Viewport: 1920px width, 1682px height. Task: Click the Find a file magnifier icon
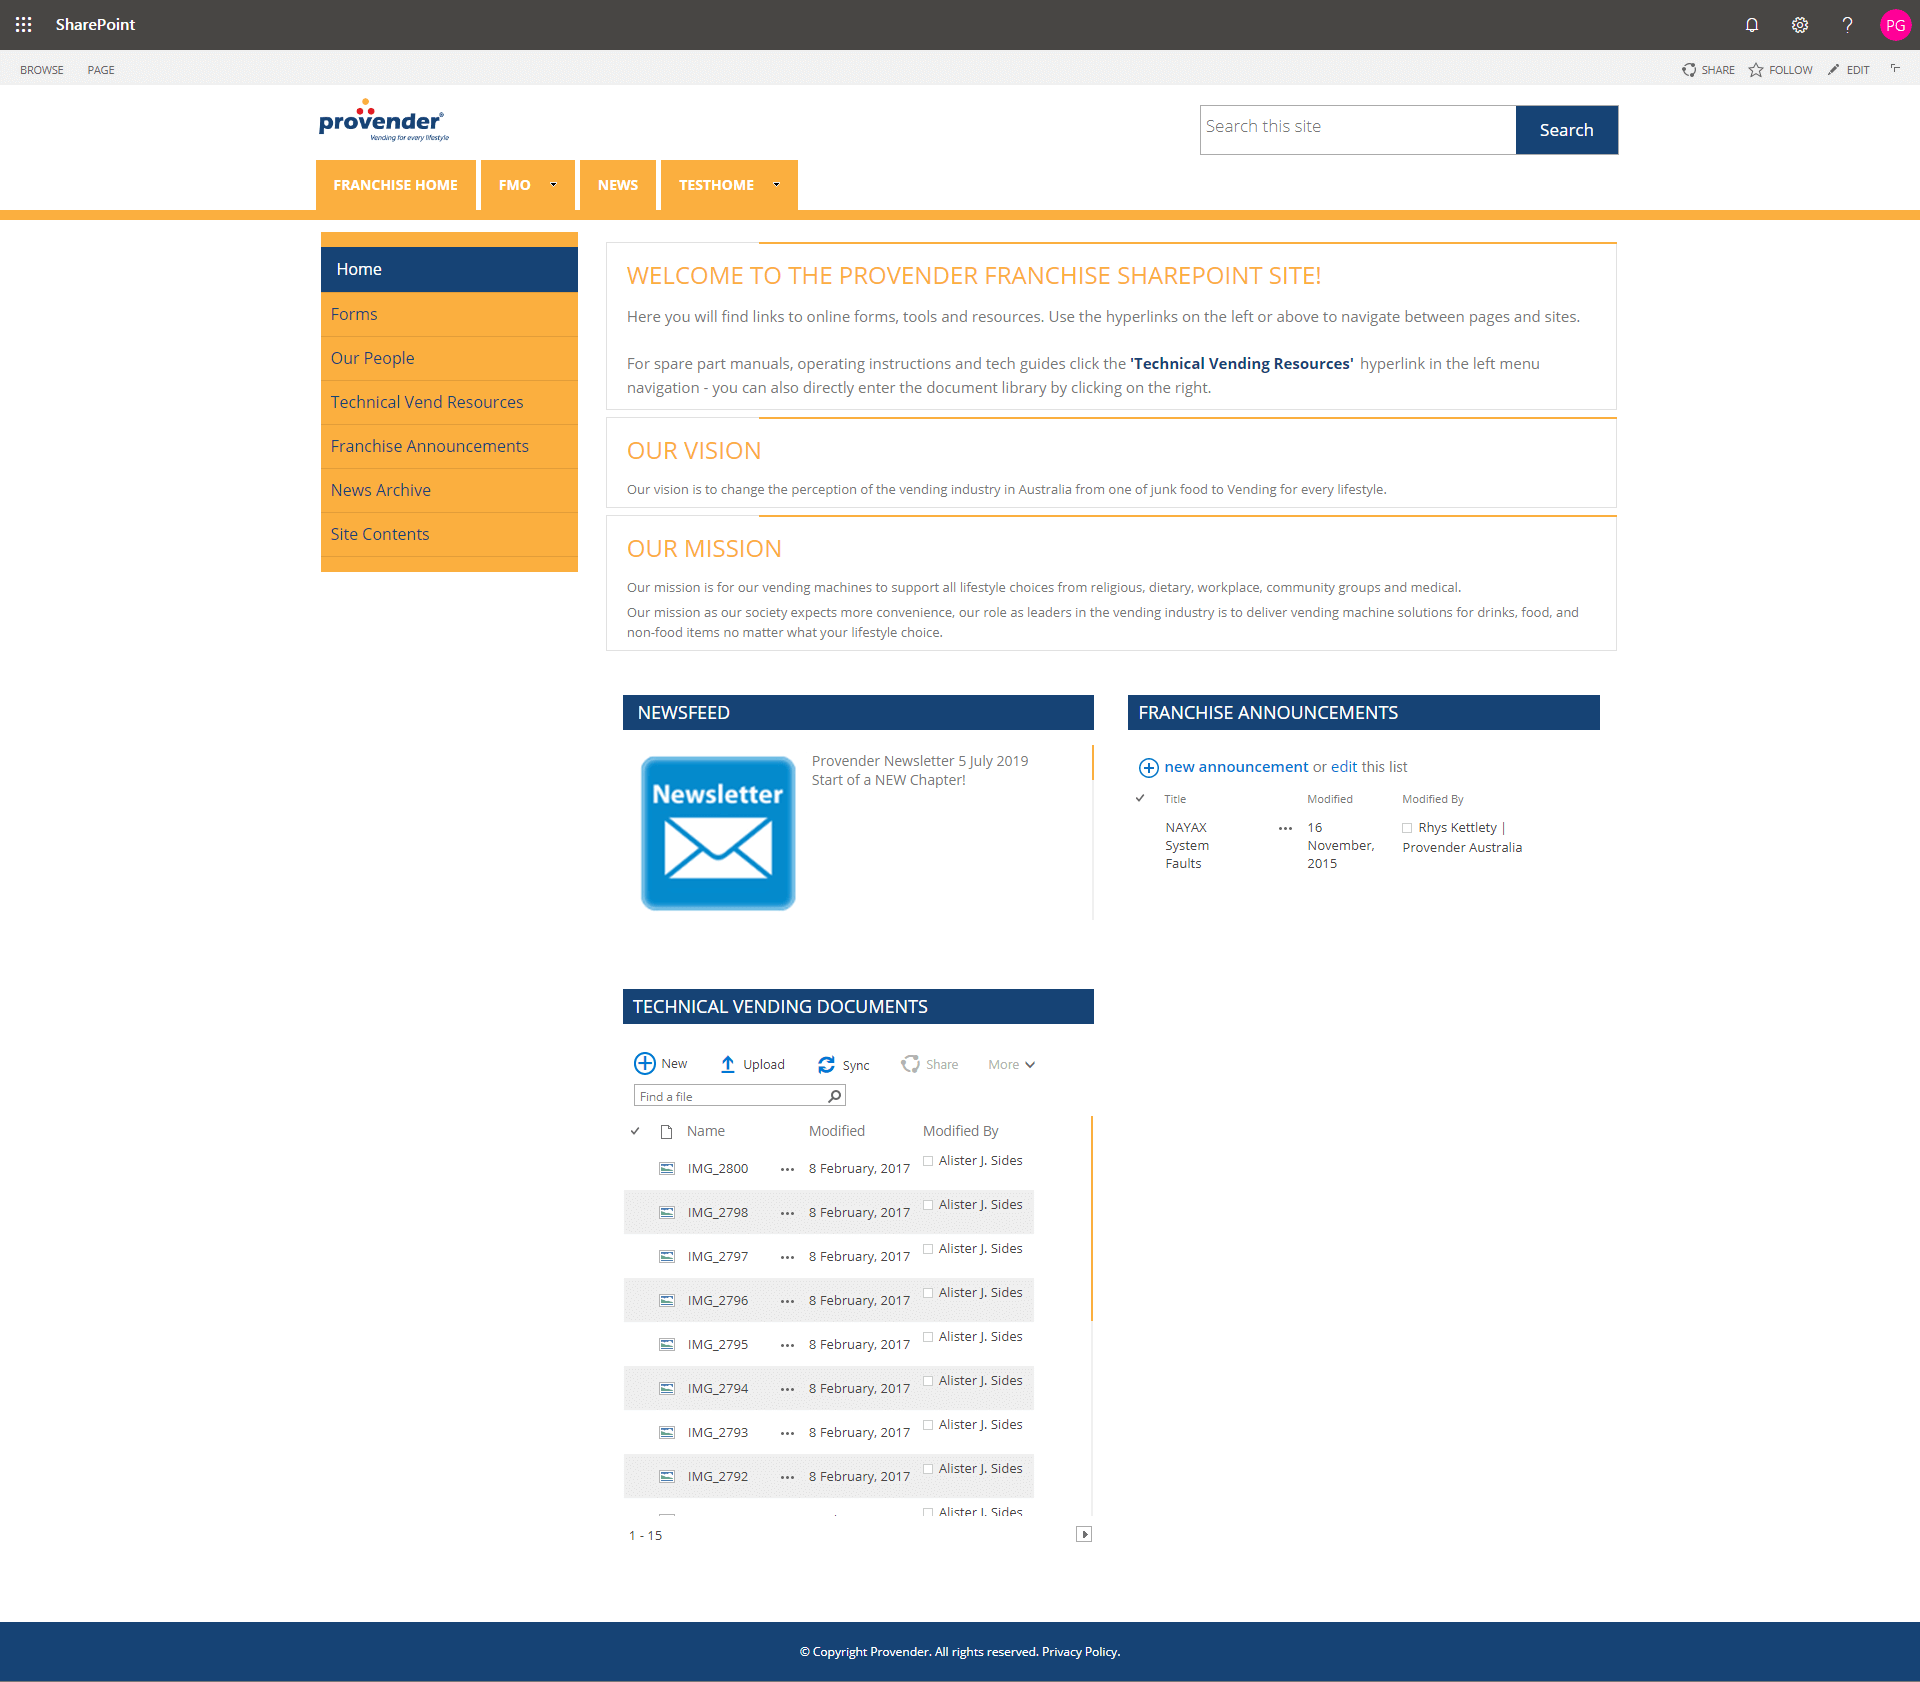835,1096
